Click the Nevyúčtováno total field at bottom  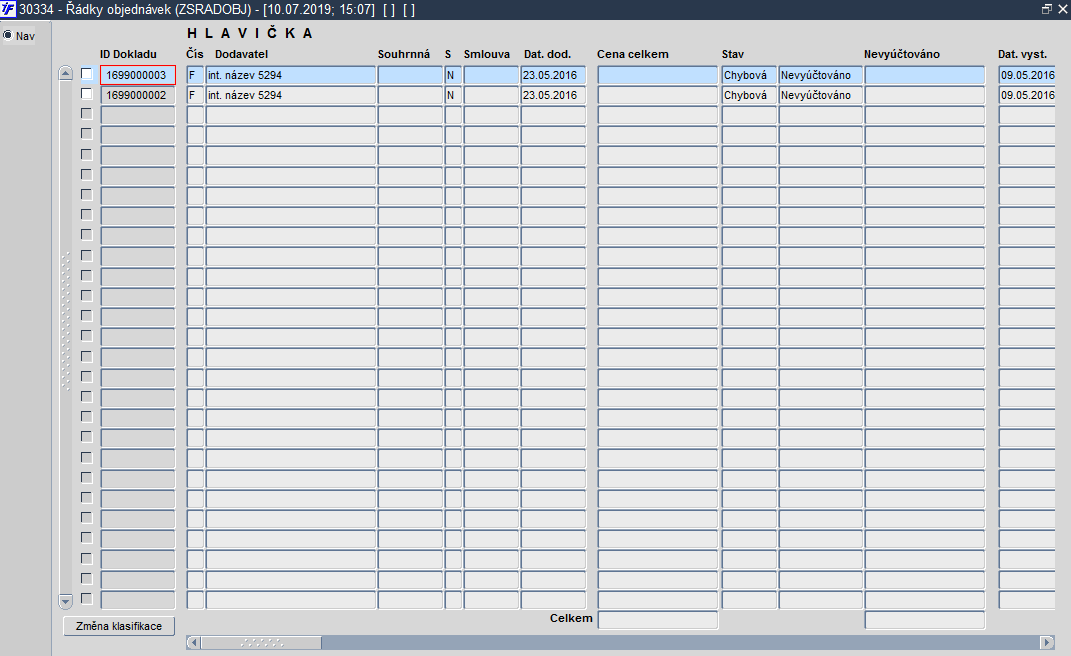pos(925,620)
